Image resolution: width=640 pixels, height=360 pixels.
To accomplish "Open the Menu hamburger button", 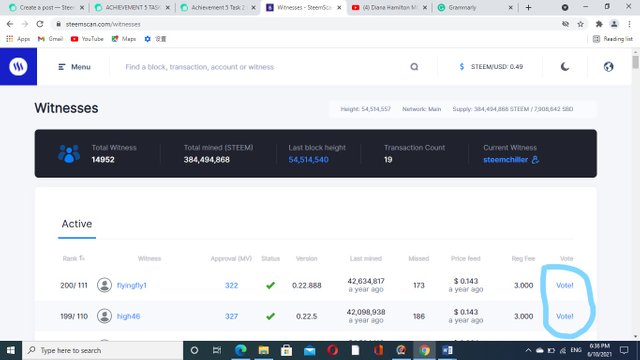I will point(74,67).
